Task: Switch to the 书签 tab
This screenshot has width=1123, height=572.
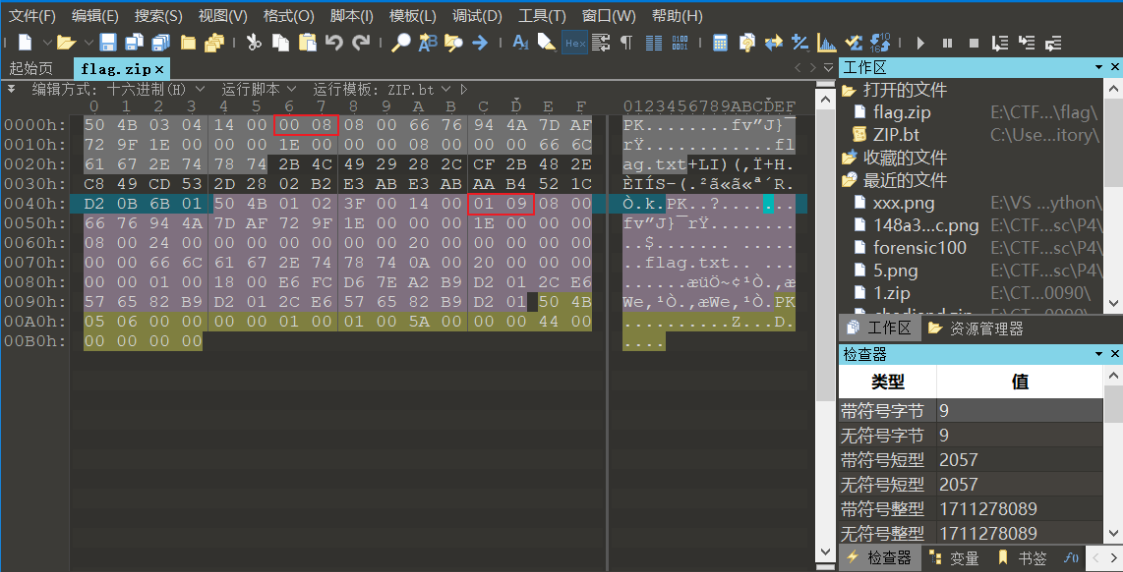Action: [1021, 558]
